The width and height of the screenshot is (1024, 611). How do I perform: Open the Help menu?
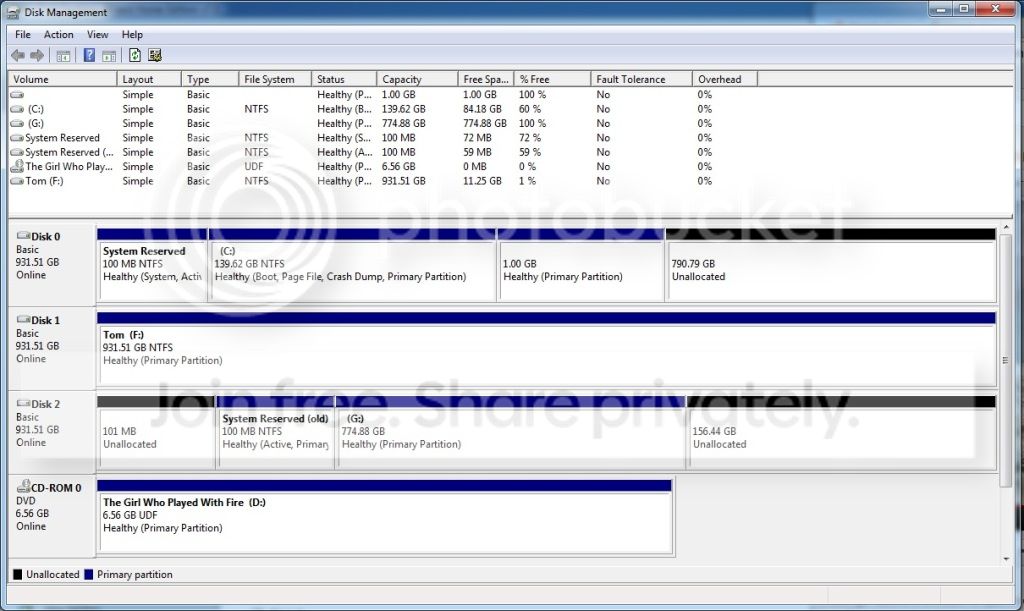click(x=132, y=35)
